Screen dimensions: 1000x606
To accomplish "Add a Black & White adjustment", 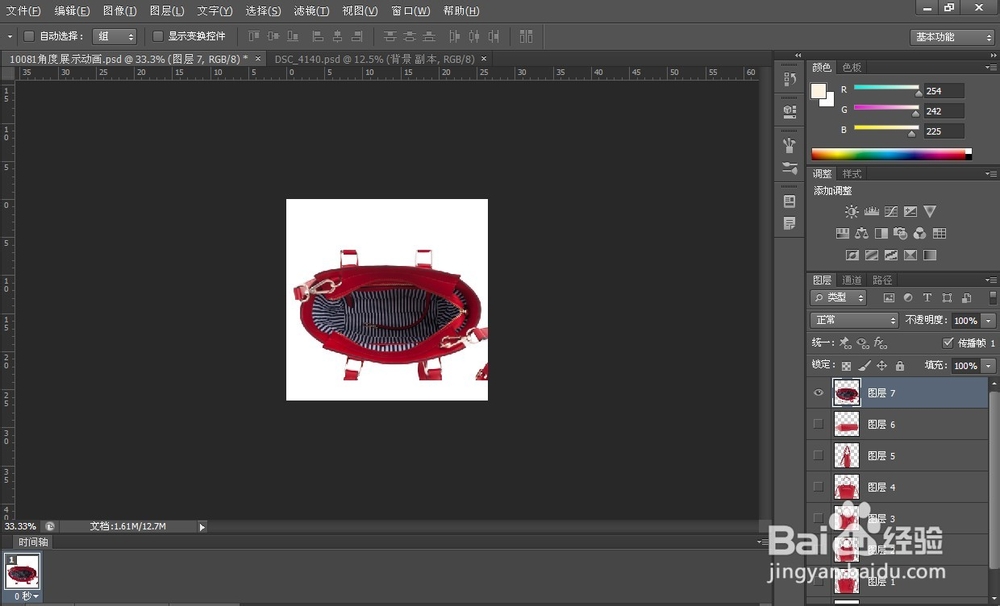I will [x=881, y=233].
